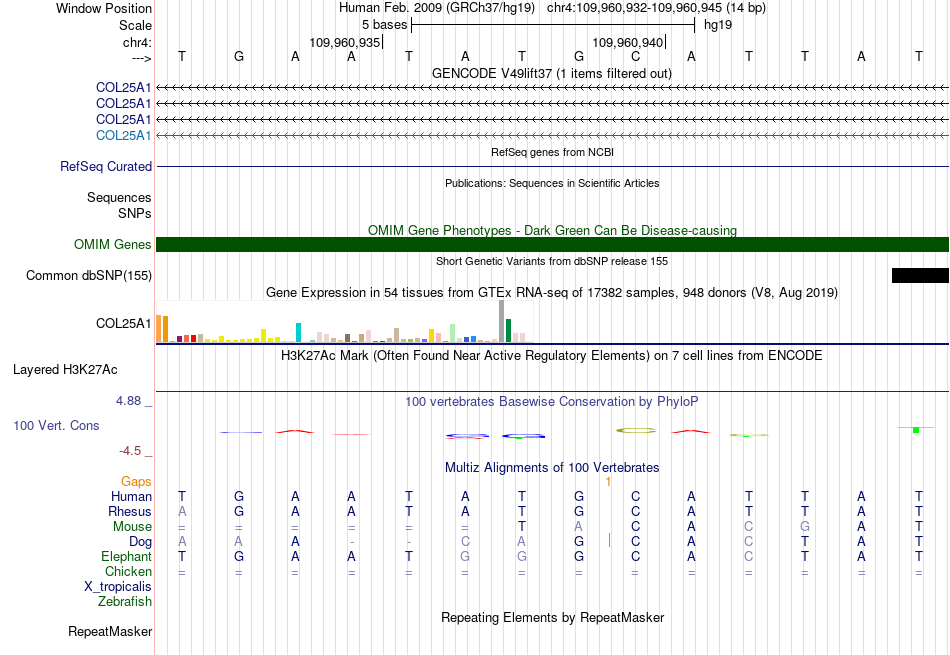Click the tall gray bar in GTEx chart
Image resolution: width=950 pixels, height=655 pixels.
(x=502, y=321)
